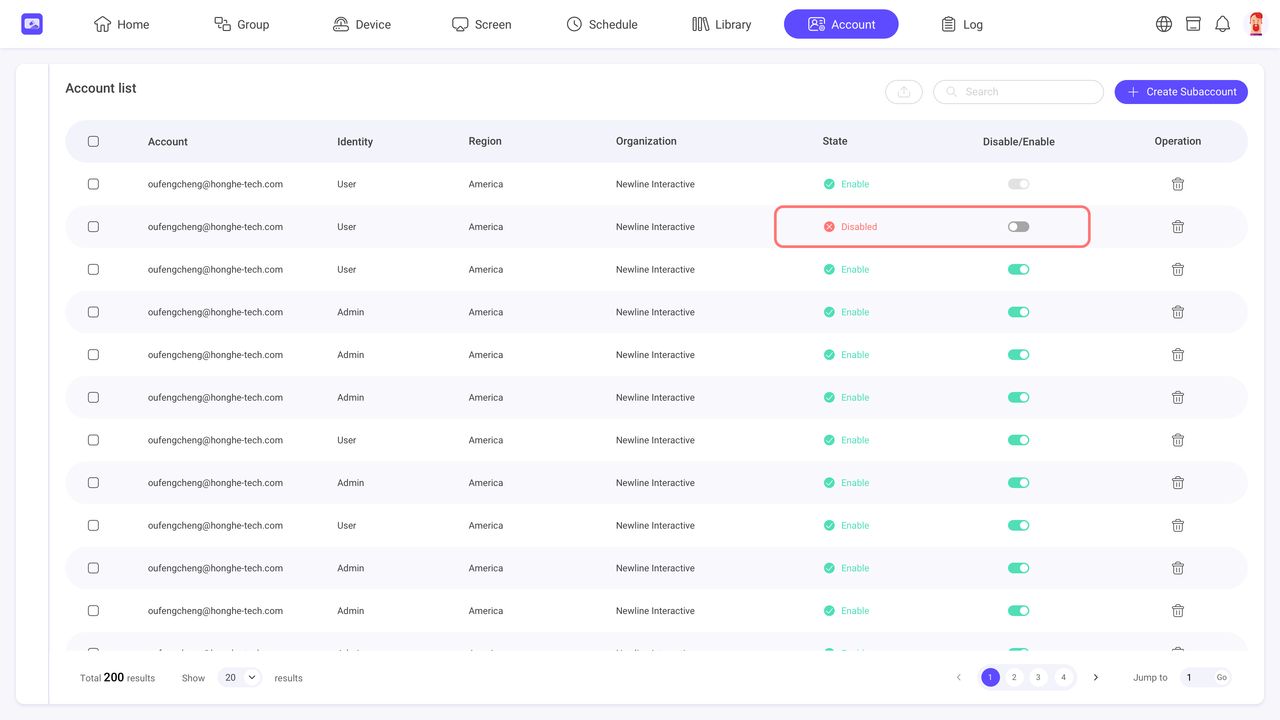This screenshot has height=720, width=1280.
Task: Open the Library tab
Action: 722,24
